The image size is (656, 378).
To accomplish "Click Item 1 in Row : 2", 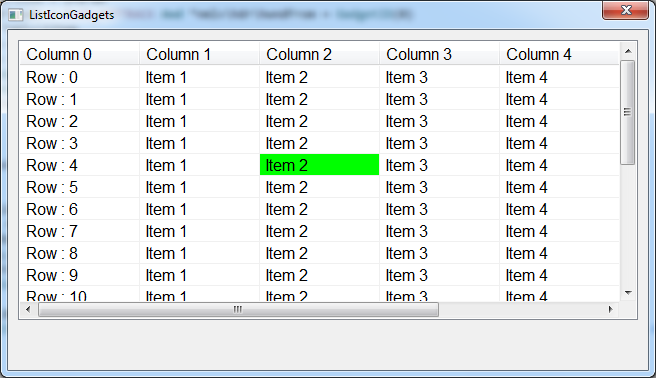I will pos(200,121).
